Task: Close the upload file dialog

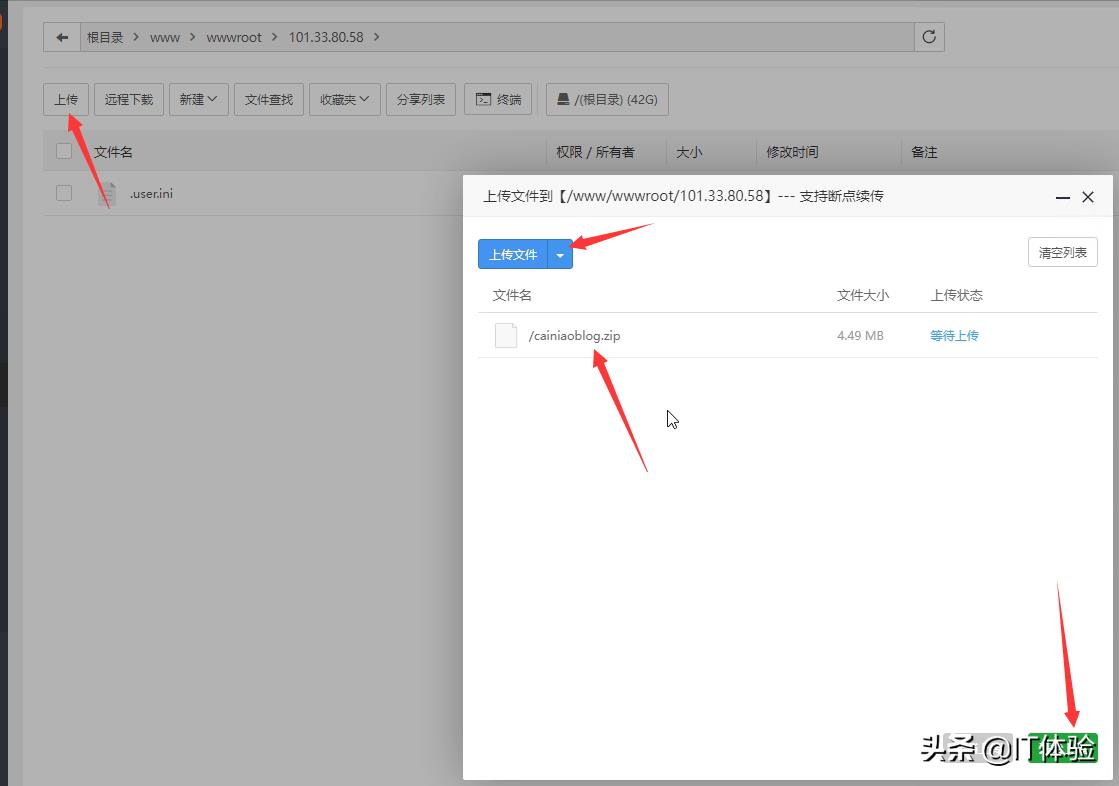Action: [1088, 197]
